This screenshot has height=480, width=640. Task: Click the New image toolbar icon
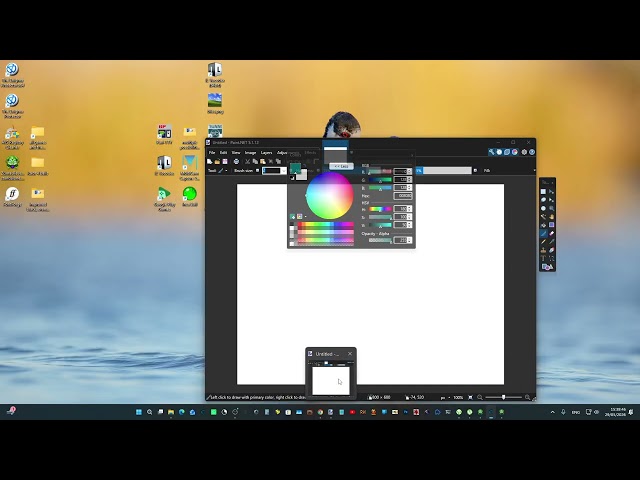[x=209, y=162]
